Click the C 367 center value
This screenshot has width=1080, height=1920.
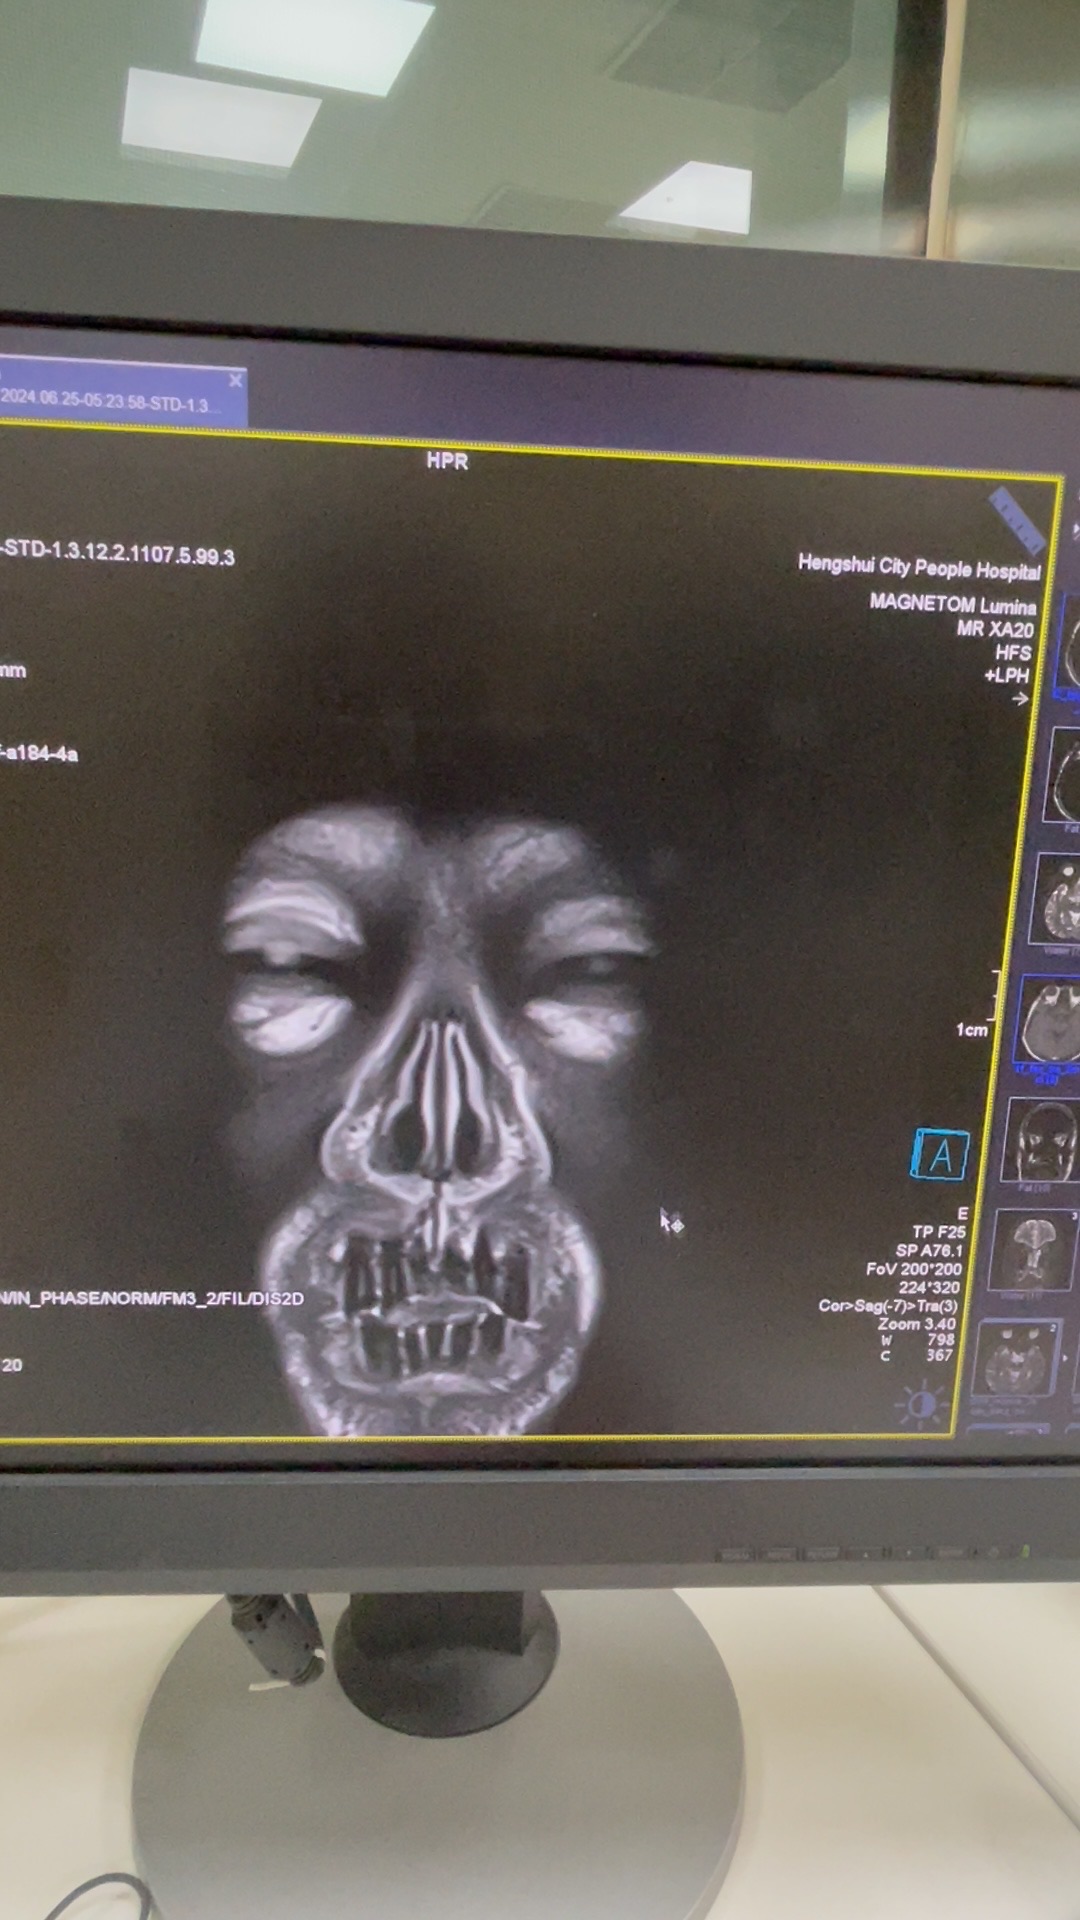(916, 1355)
